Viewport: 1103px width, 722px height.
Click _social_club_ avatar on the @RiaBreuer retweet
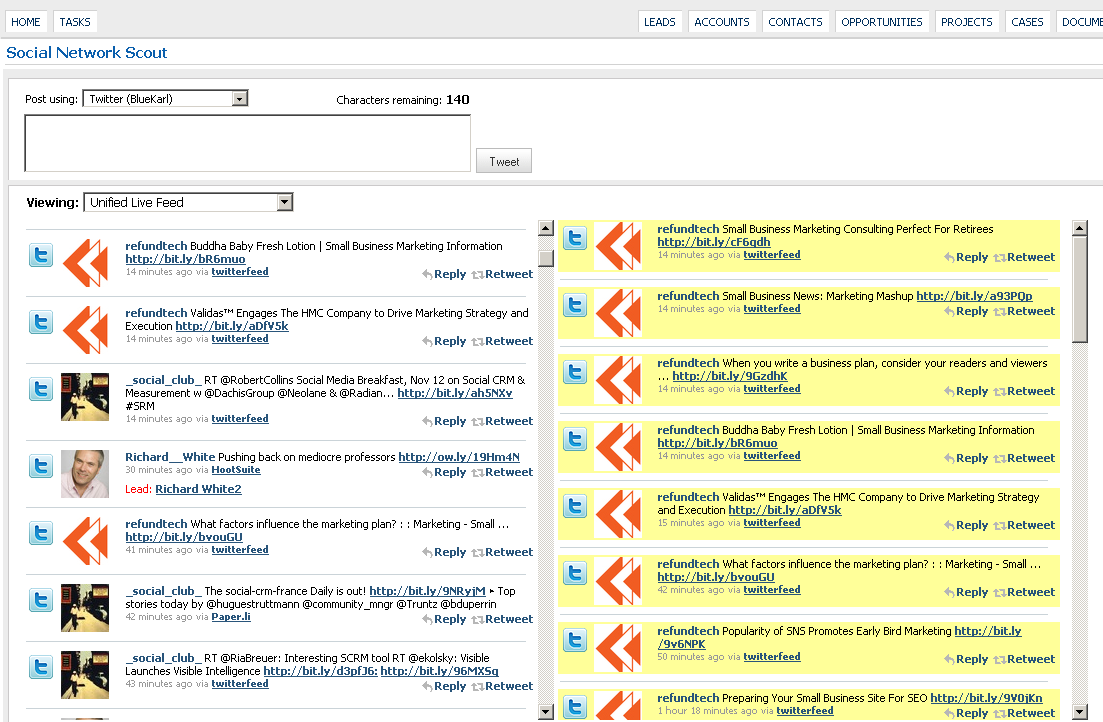85,675
